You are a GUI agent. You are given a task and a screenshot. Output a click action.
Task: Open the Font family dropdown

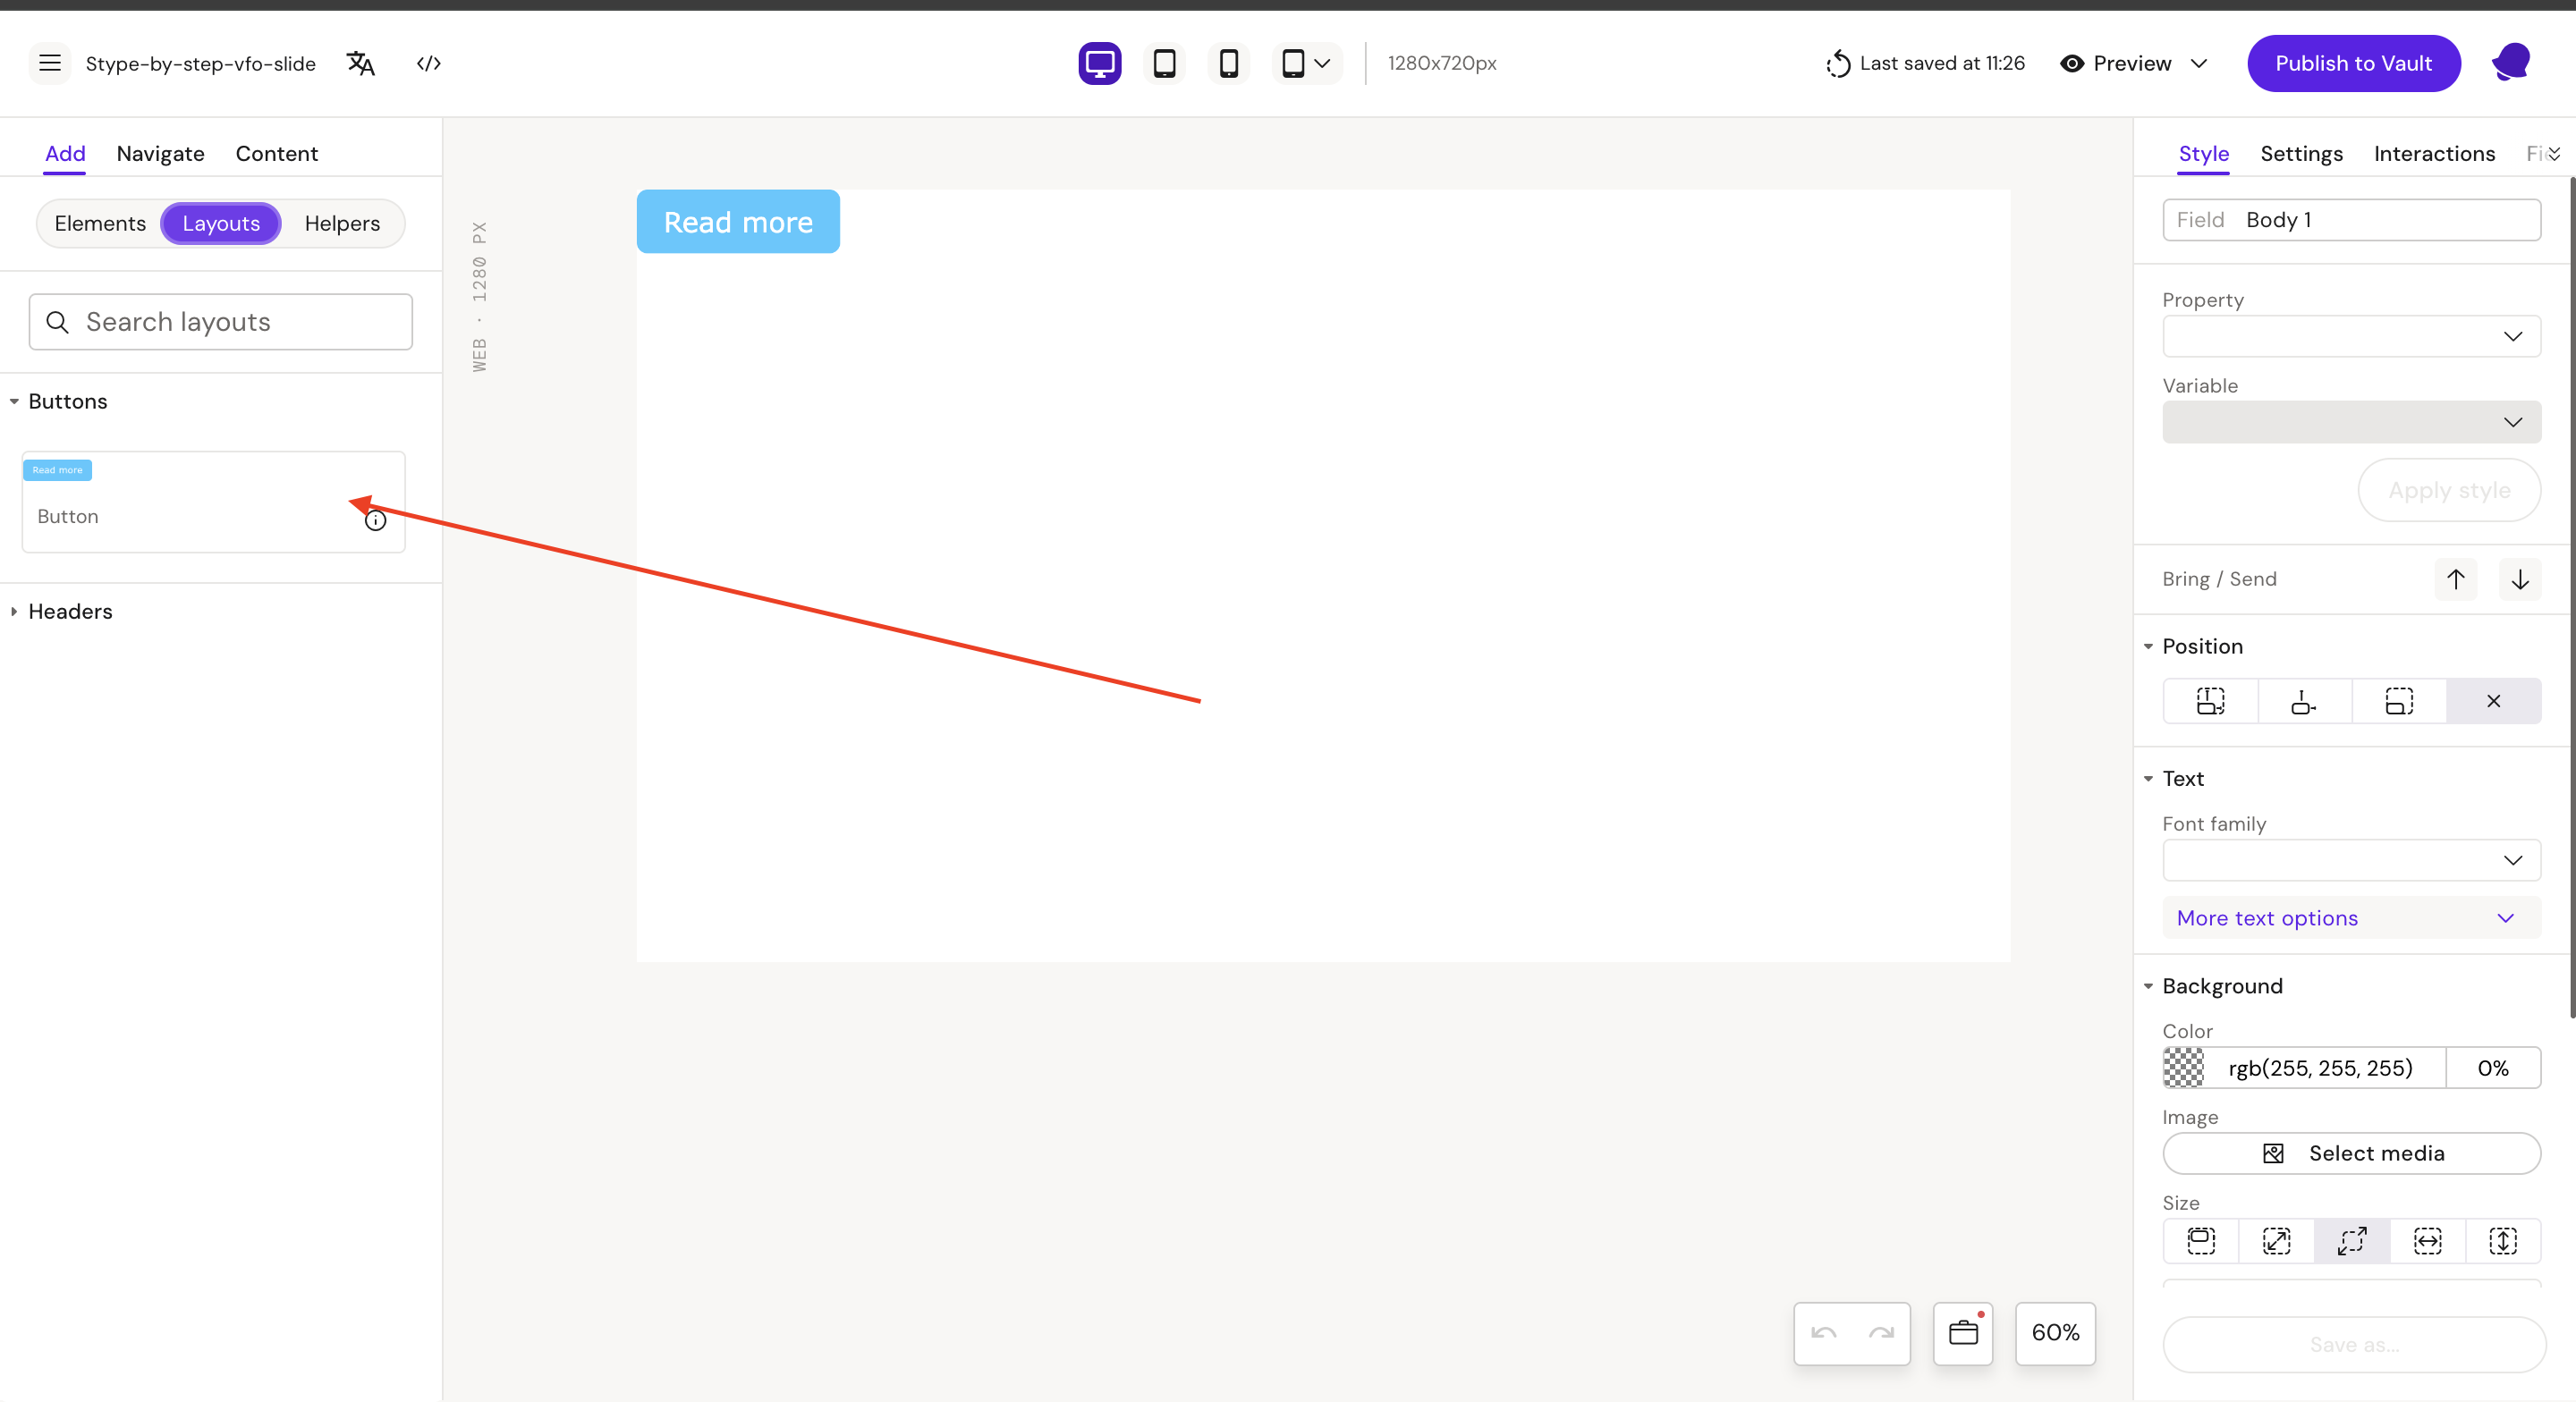pos(2351,861)
